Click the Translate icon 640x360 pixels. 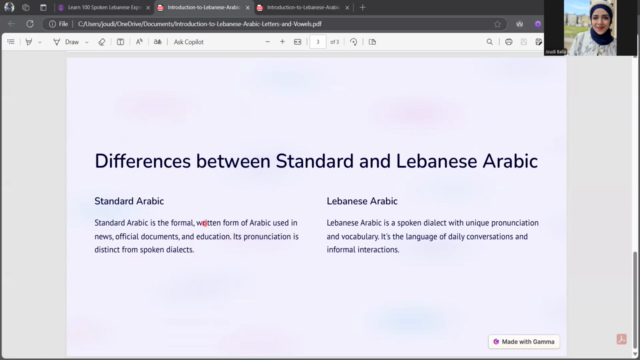(158, 42)
